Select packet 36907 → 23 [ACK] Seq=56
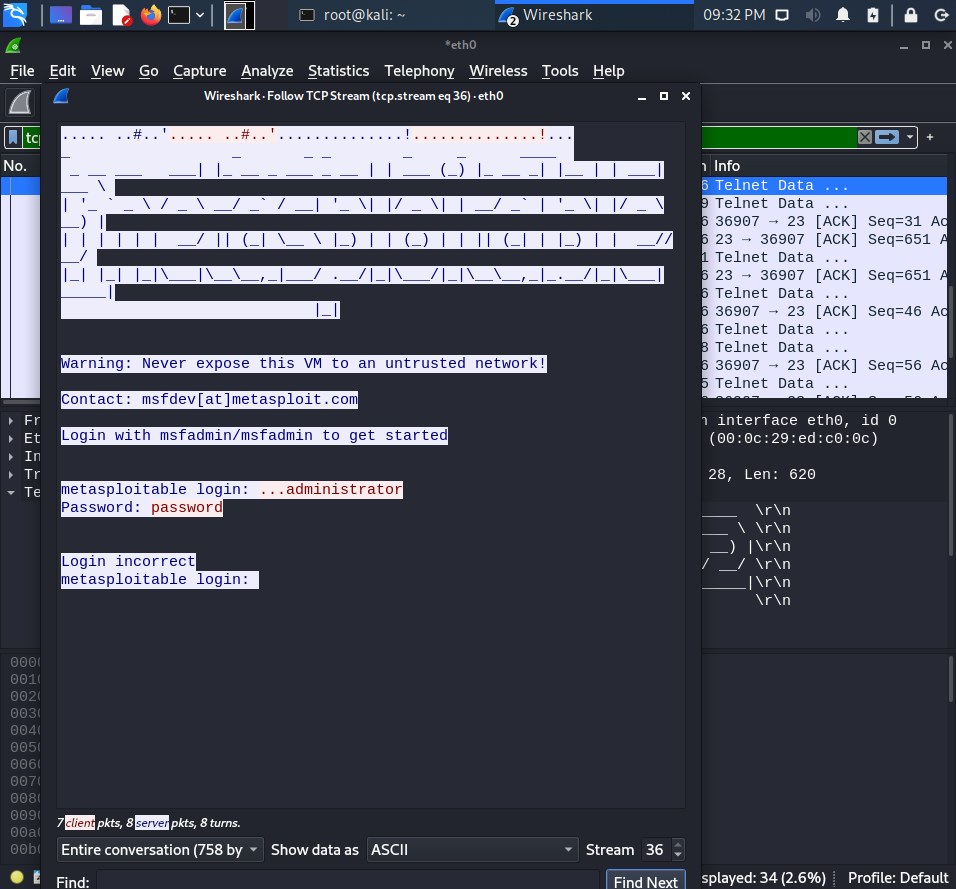This screenshot has width=956, height=889. (x=824, y=365)
